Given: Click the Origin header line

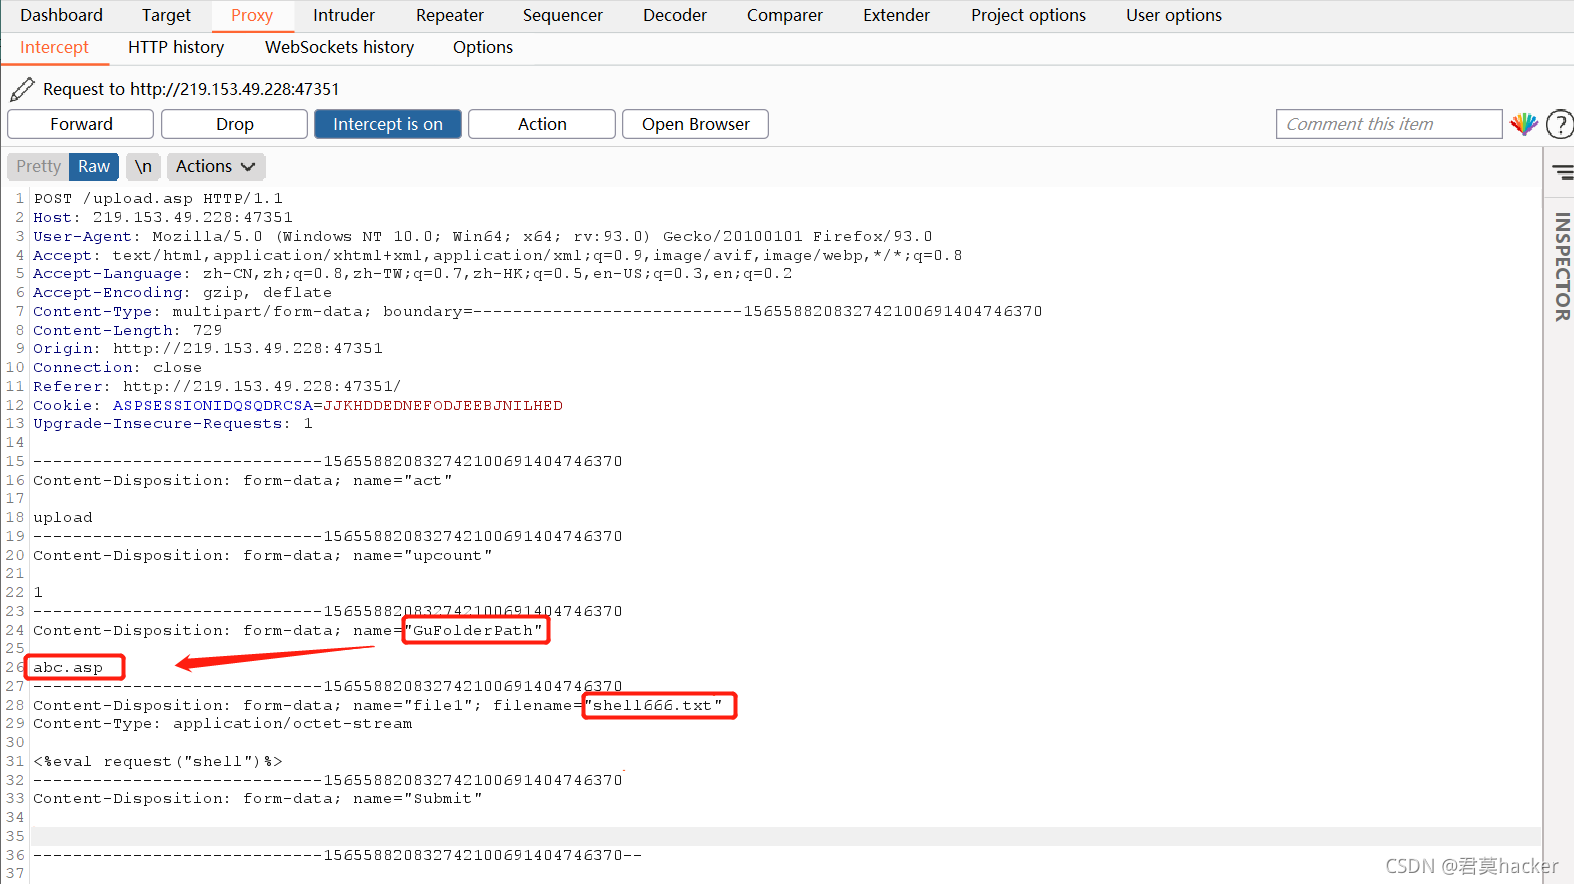Looking at the screenshot, I should click(x=208, y=349).
